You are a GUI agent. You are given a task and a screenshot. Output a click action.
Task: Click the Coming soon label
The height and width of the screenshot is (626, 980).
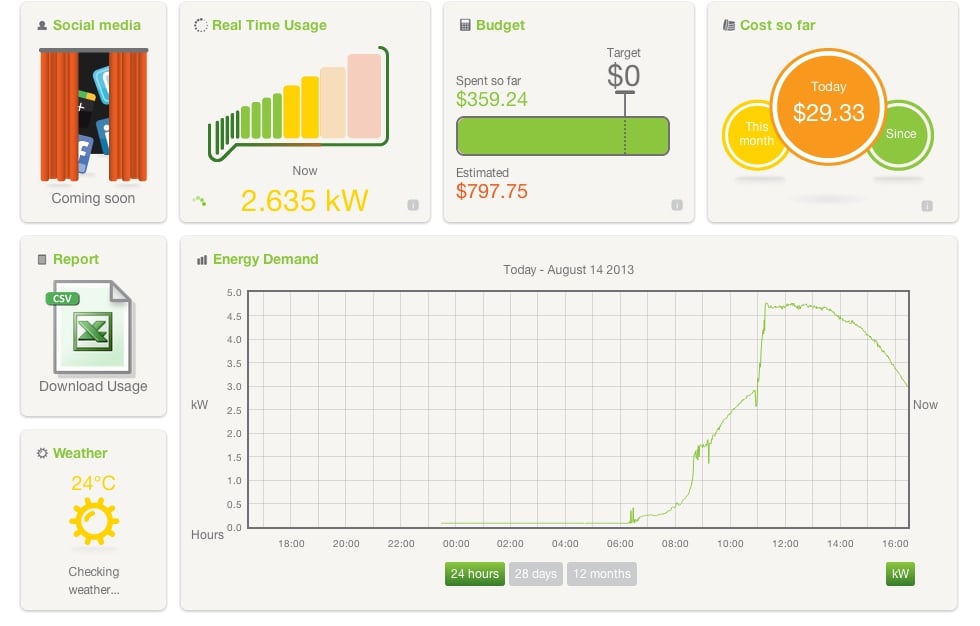pos(93,198)
